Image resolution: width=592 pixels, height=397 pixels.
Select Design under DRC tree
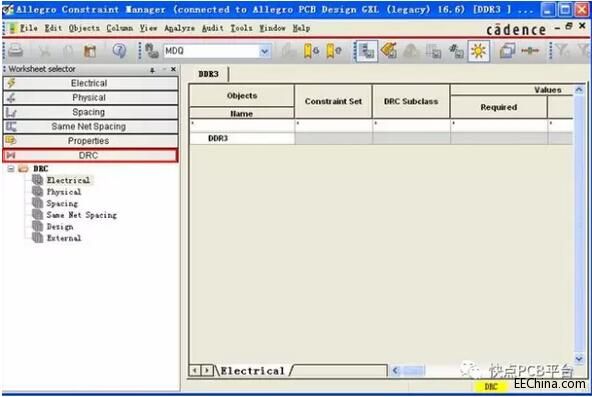[x=60, y=227]
